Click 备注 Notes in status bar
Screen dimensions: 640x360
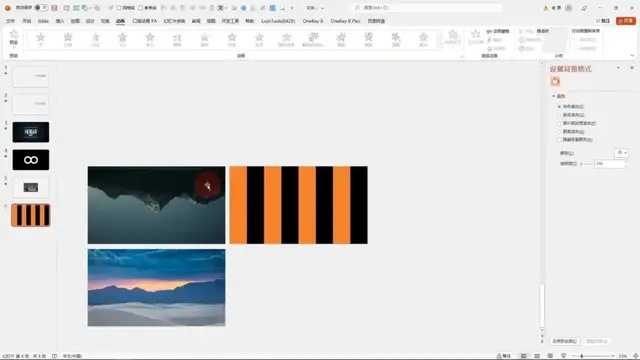click(504, 356)
